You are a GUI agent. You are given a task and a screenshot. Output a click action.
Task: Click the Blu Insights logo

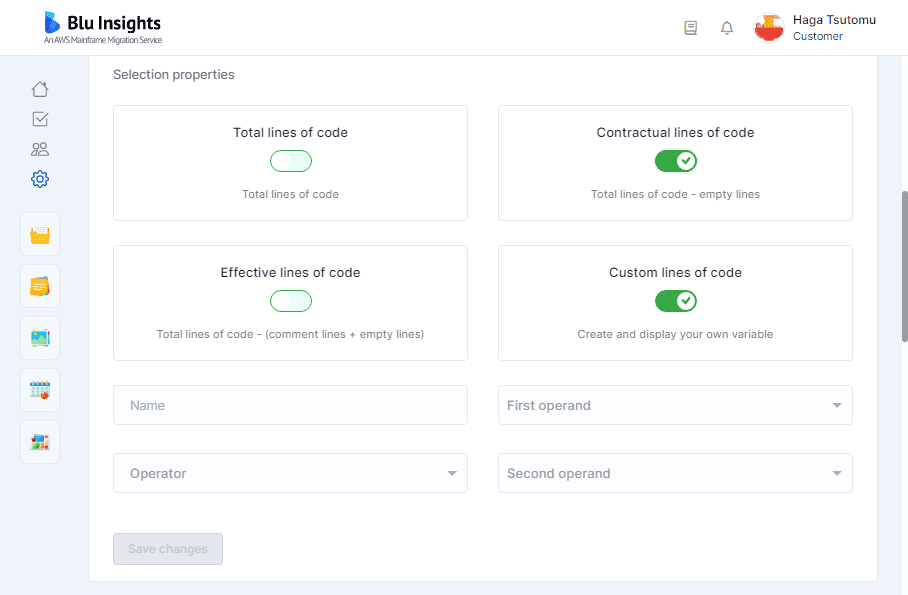[102, 28]
